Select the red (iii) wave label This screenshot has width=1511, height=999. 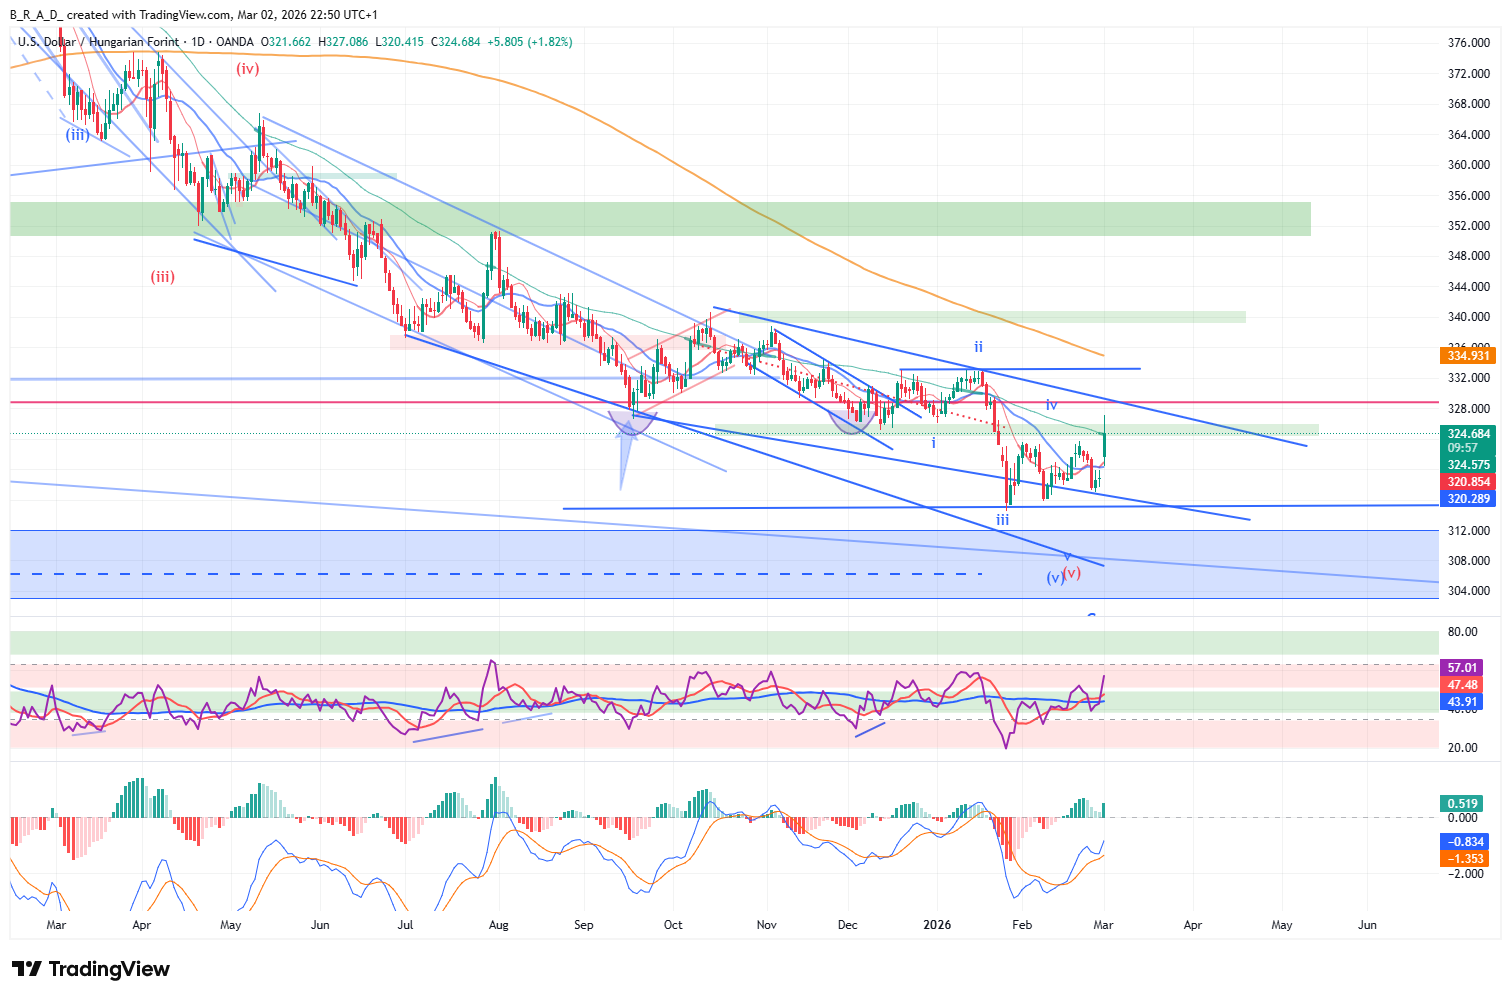click(163, 277)
